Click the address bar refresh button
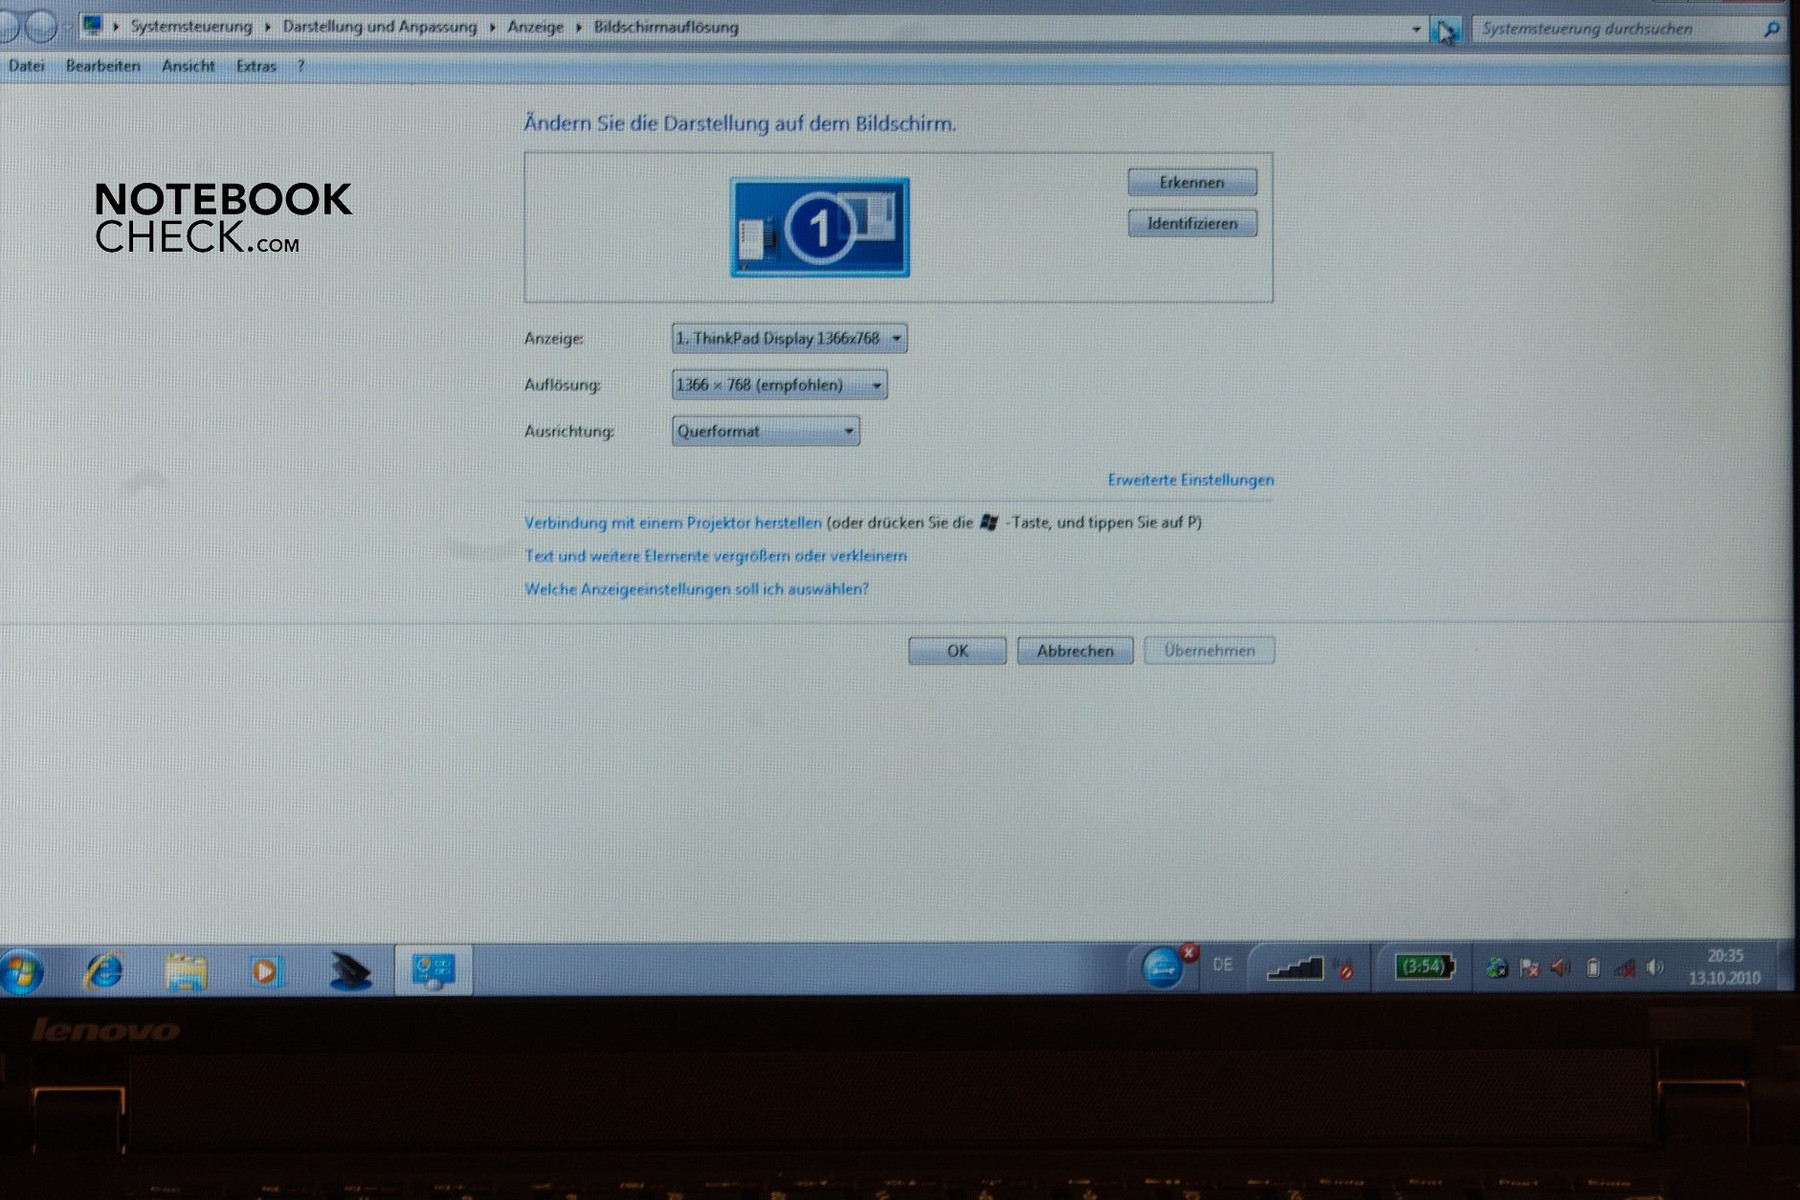This screenshot has width=1800, height=1200. click(1446, 30)
